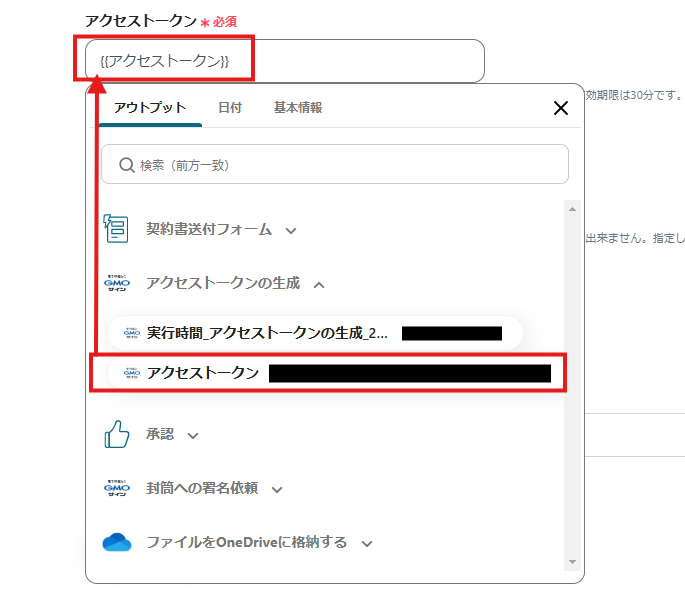
Task: Choose 実行時間_アクセストークンの生成 output item
Action: 315,333
